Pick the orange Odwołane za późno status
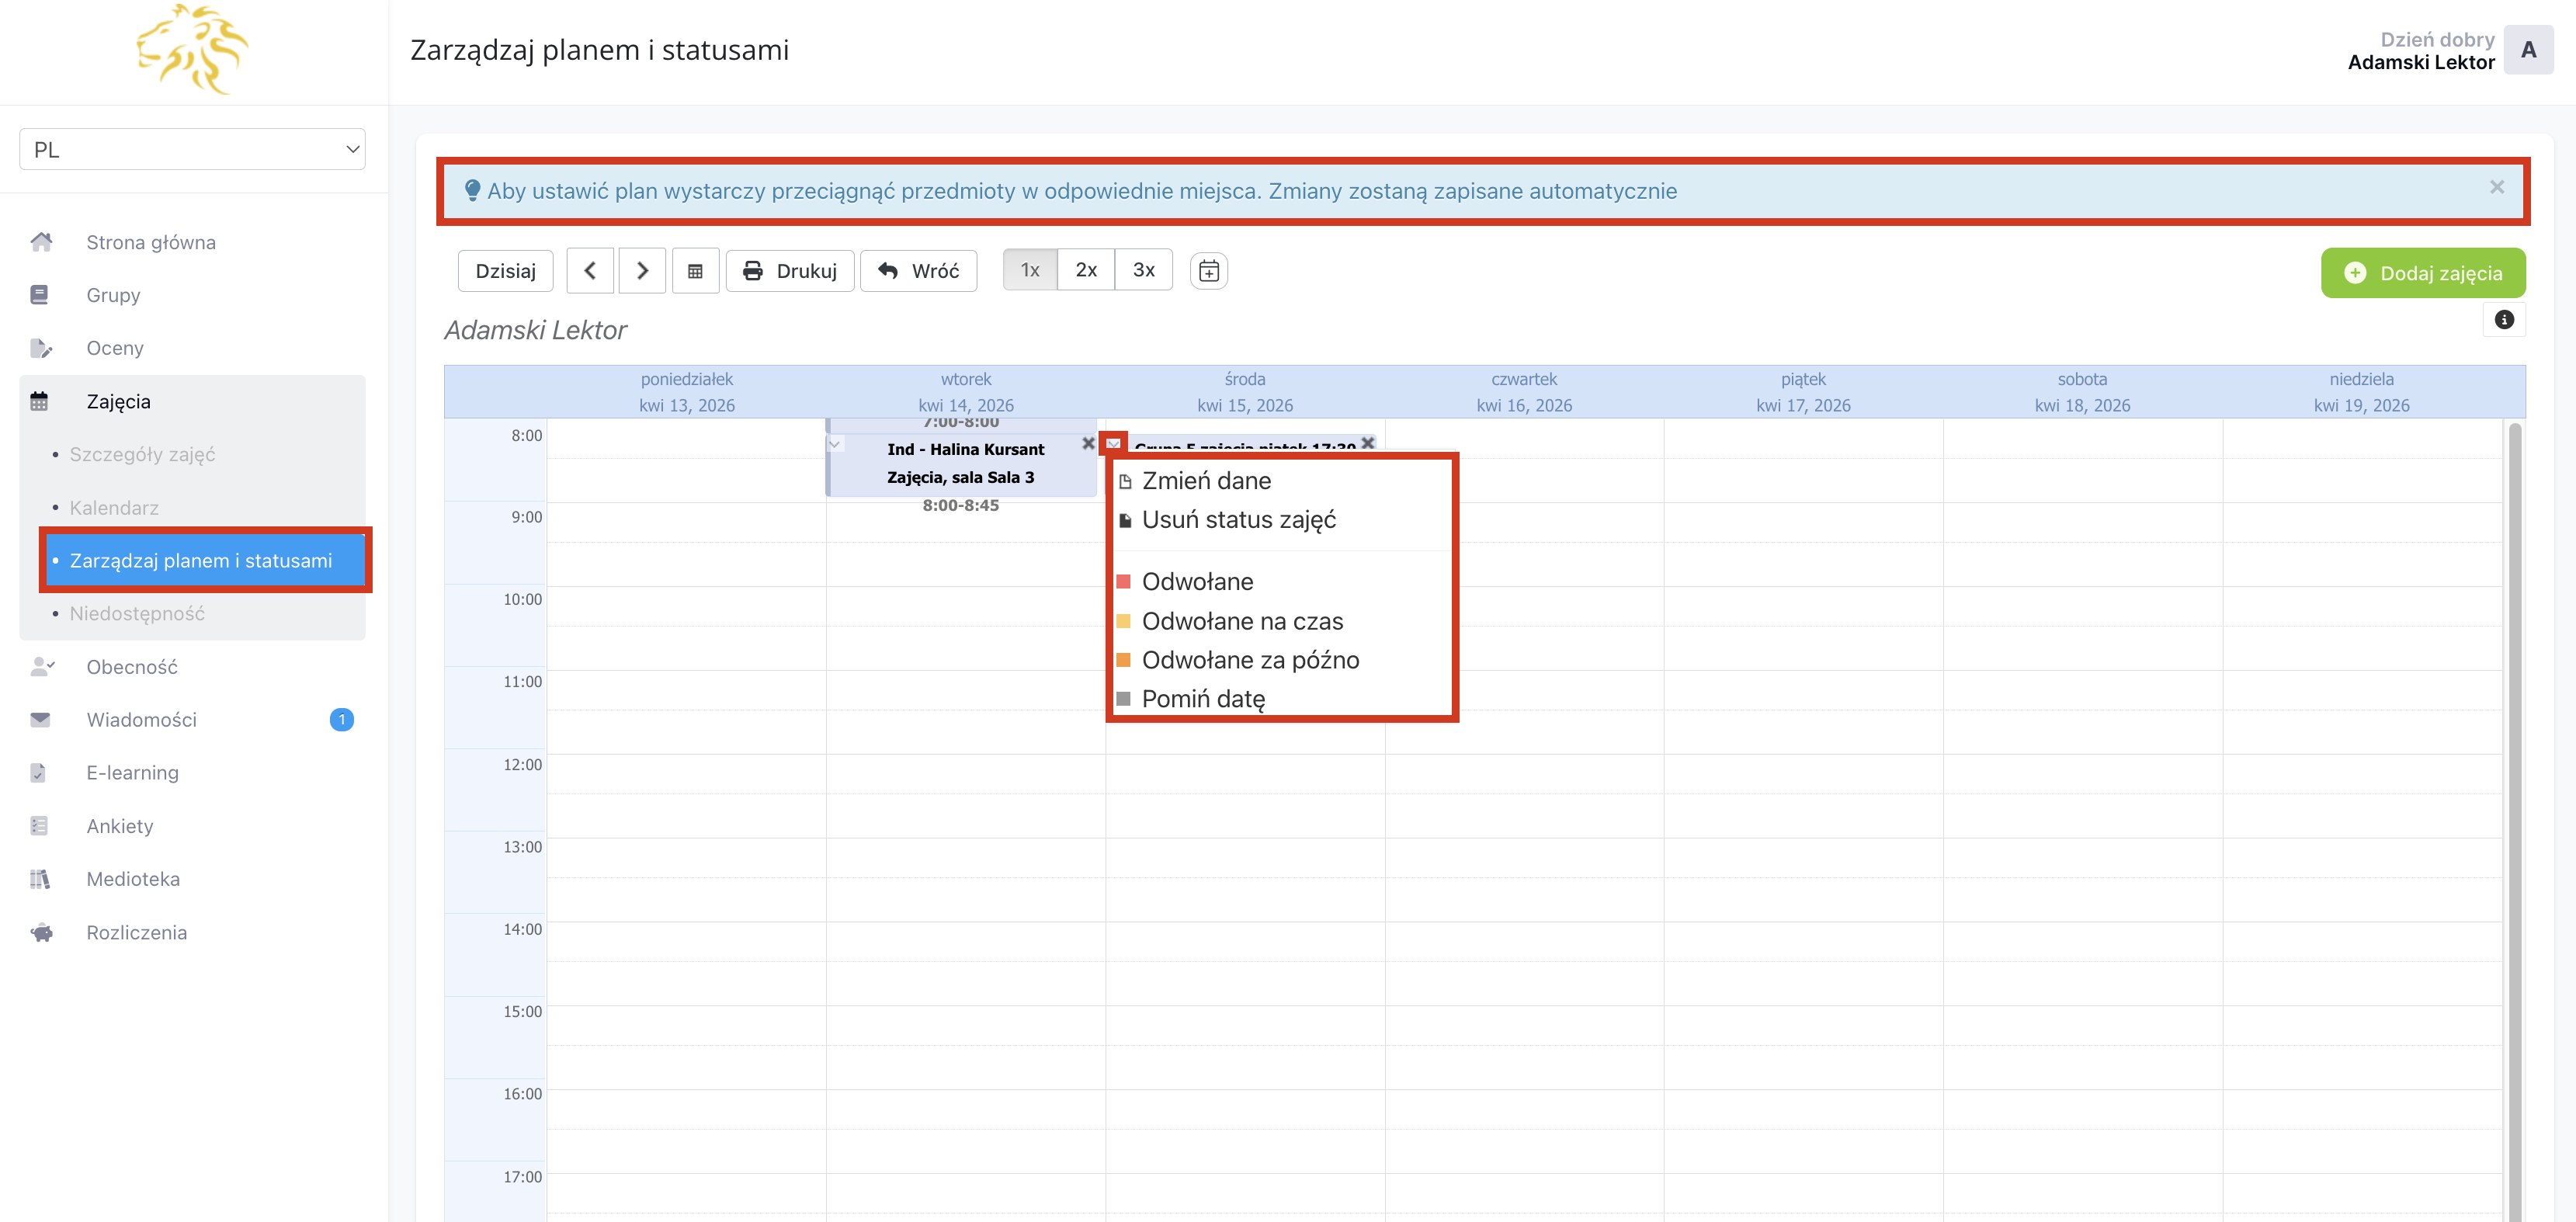The image size is (2576, 1222). (x=1250, y=660)
